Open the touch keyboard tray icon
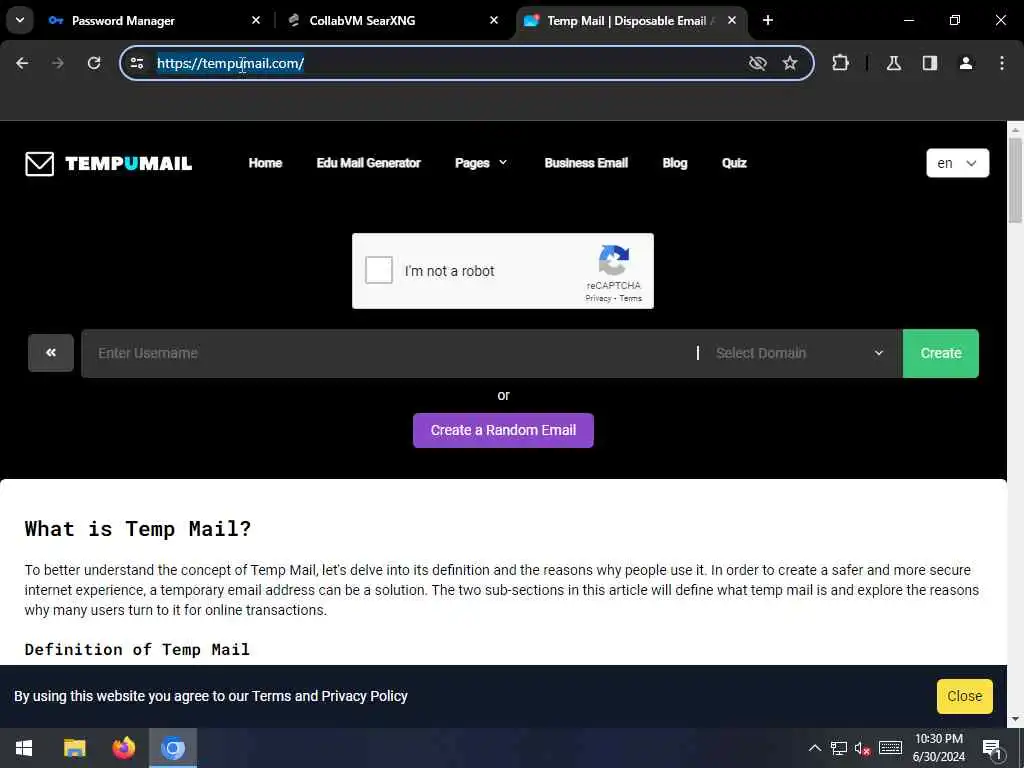Image resolution: width=1024 pixels, height=768 pixels. pos(890,748)
